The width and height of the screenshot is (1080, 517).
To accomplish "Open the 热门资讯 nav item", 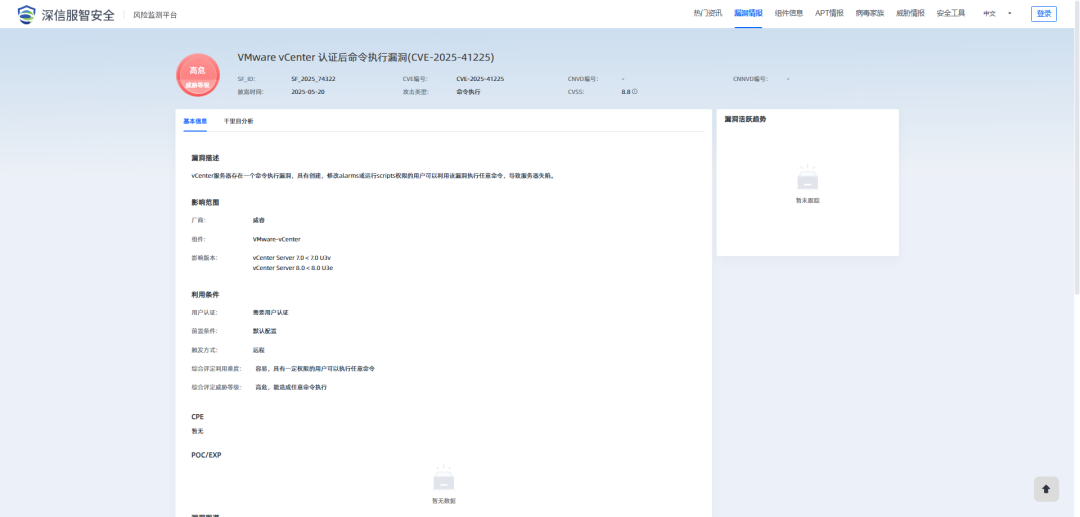I will click(x=708, y=13).
